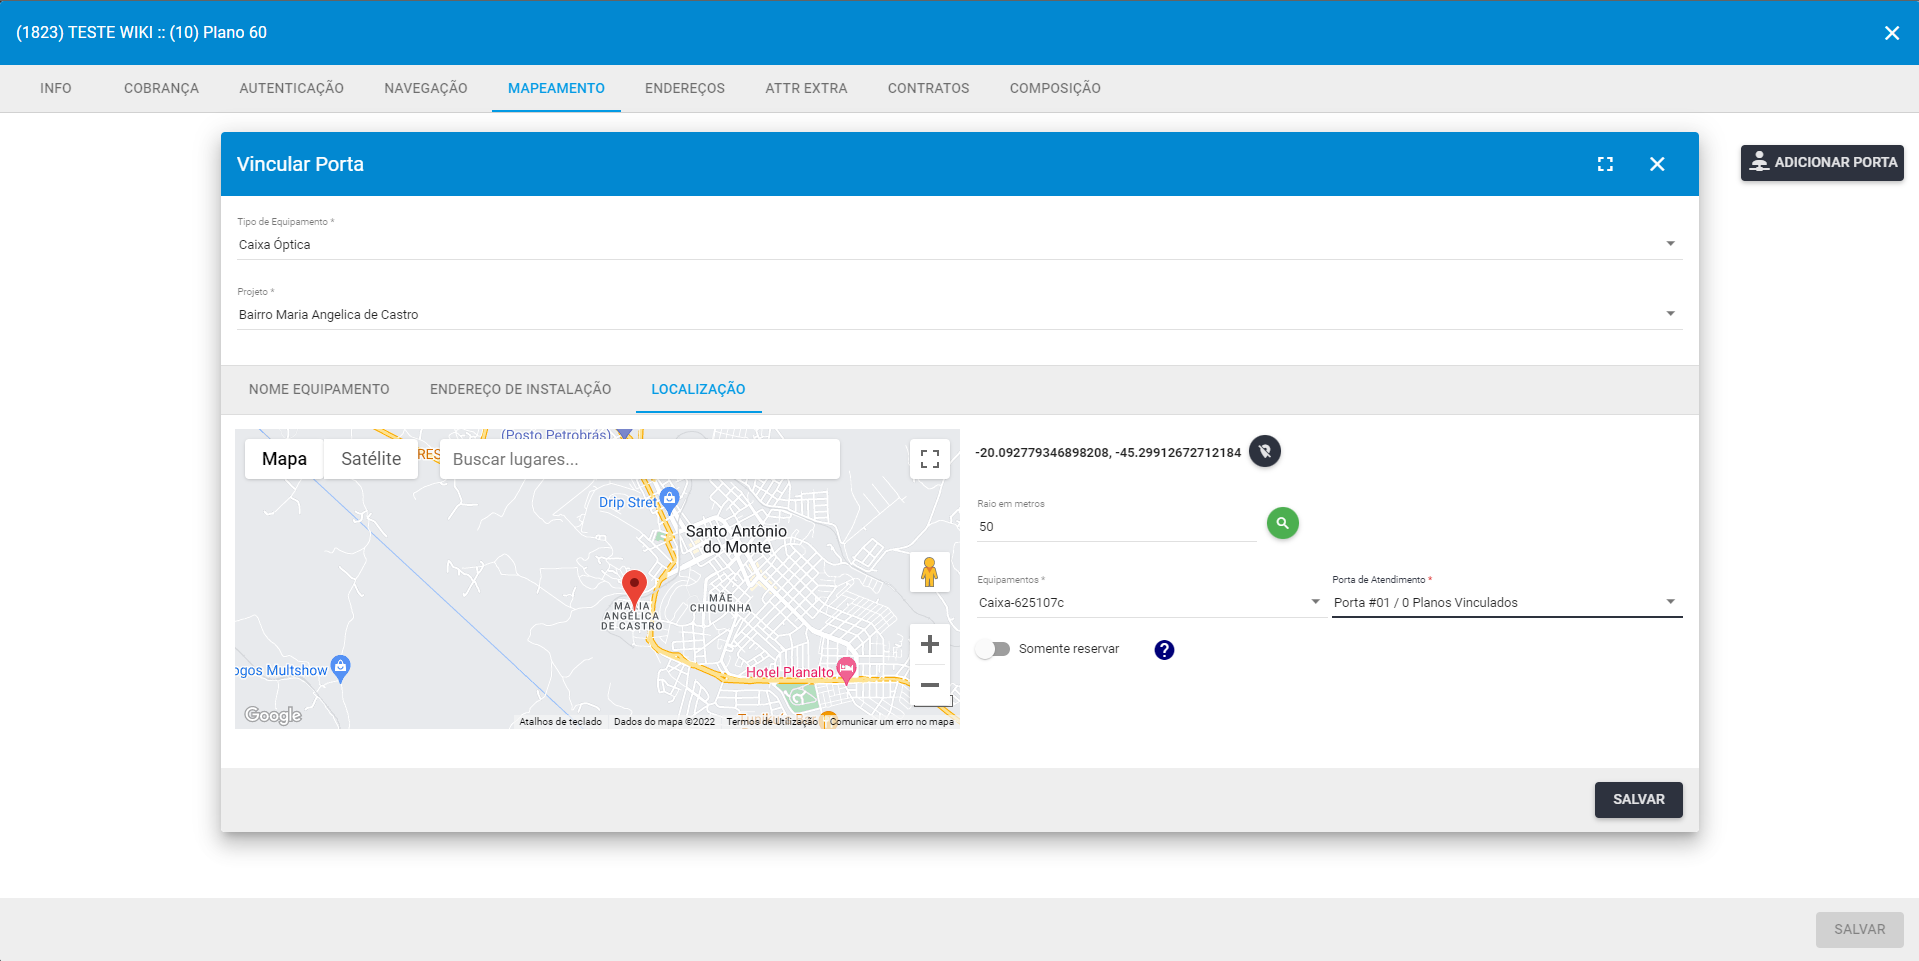Open the Porta de Atendimento dropdown
This screenshot has height=961, width=1919.
1507,603
